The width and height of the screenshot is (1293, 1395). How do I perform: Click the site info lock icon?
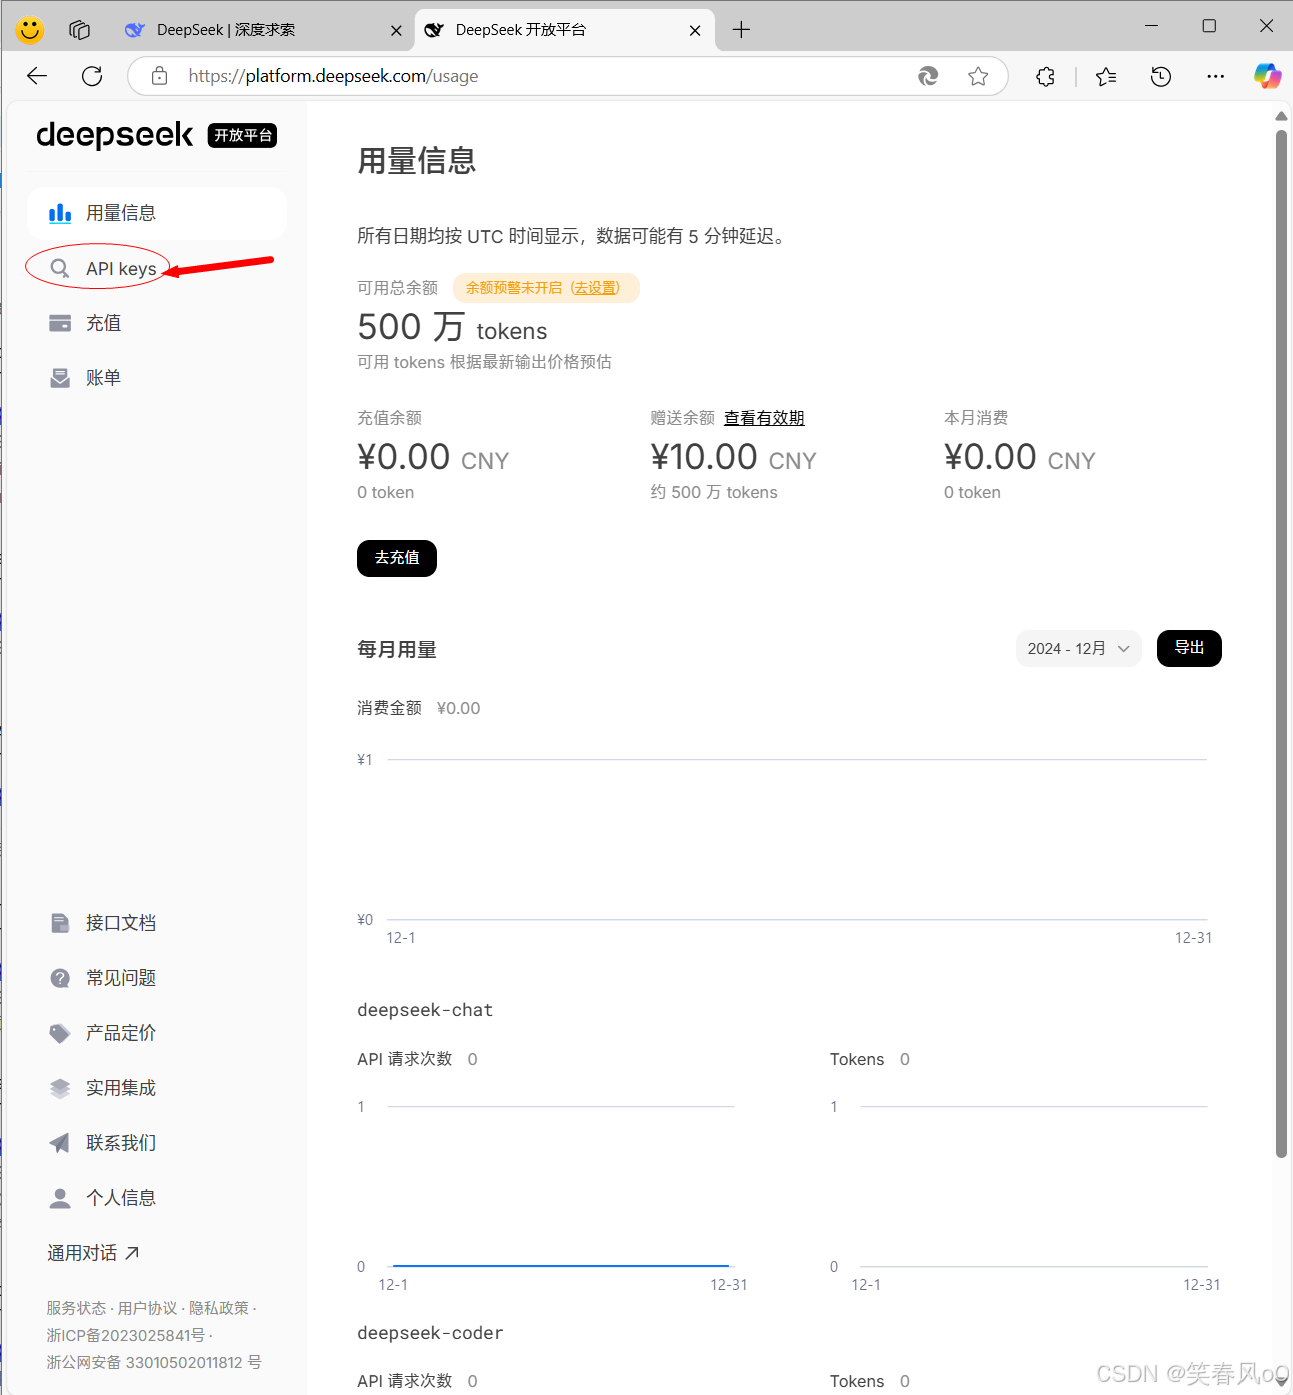[159, 76]
